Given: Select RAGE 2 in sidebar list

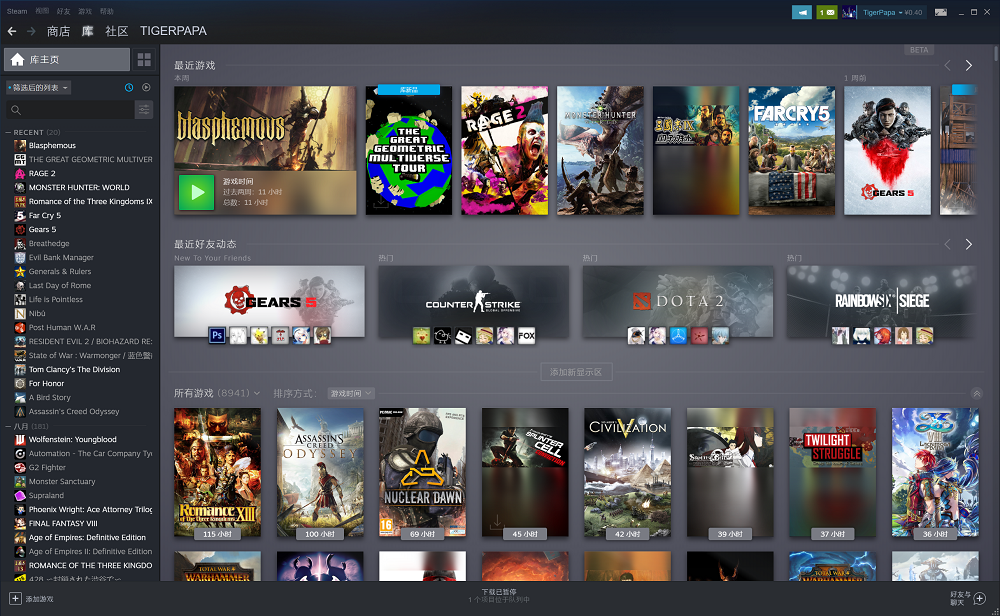Looking at the screenshot, I should pos(42,173).
